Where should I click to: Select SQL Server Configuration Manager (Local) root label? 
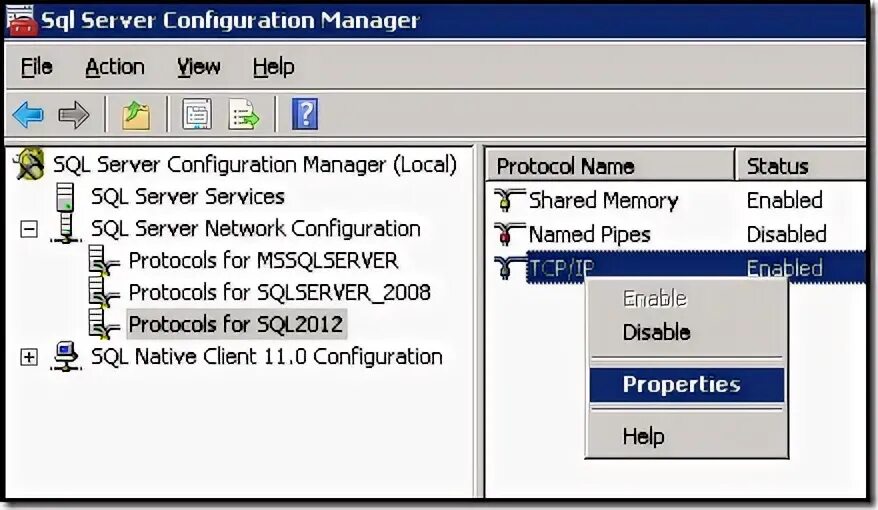coord(255,165)
